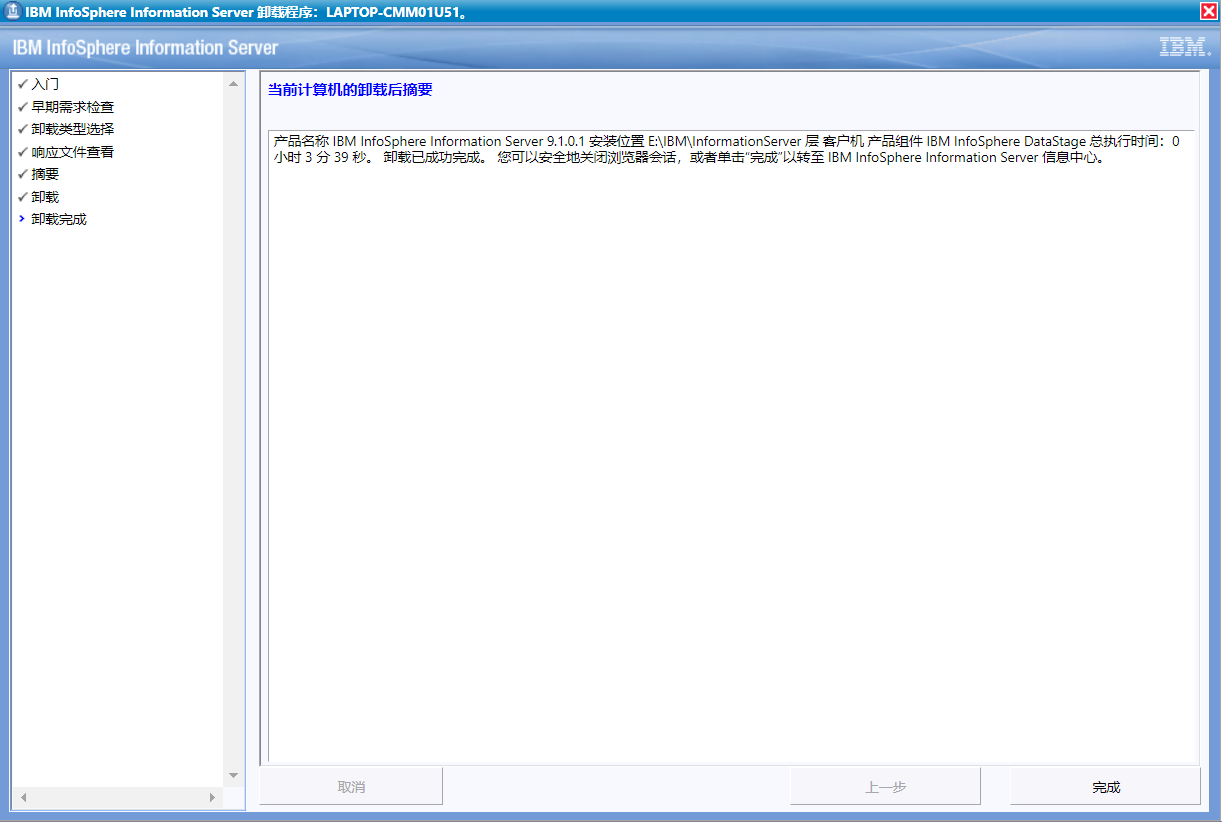Click the 完成 button to finish
Screen dimensions: 1222x824
click(x=1105, y=787)
